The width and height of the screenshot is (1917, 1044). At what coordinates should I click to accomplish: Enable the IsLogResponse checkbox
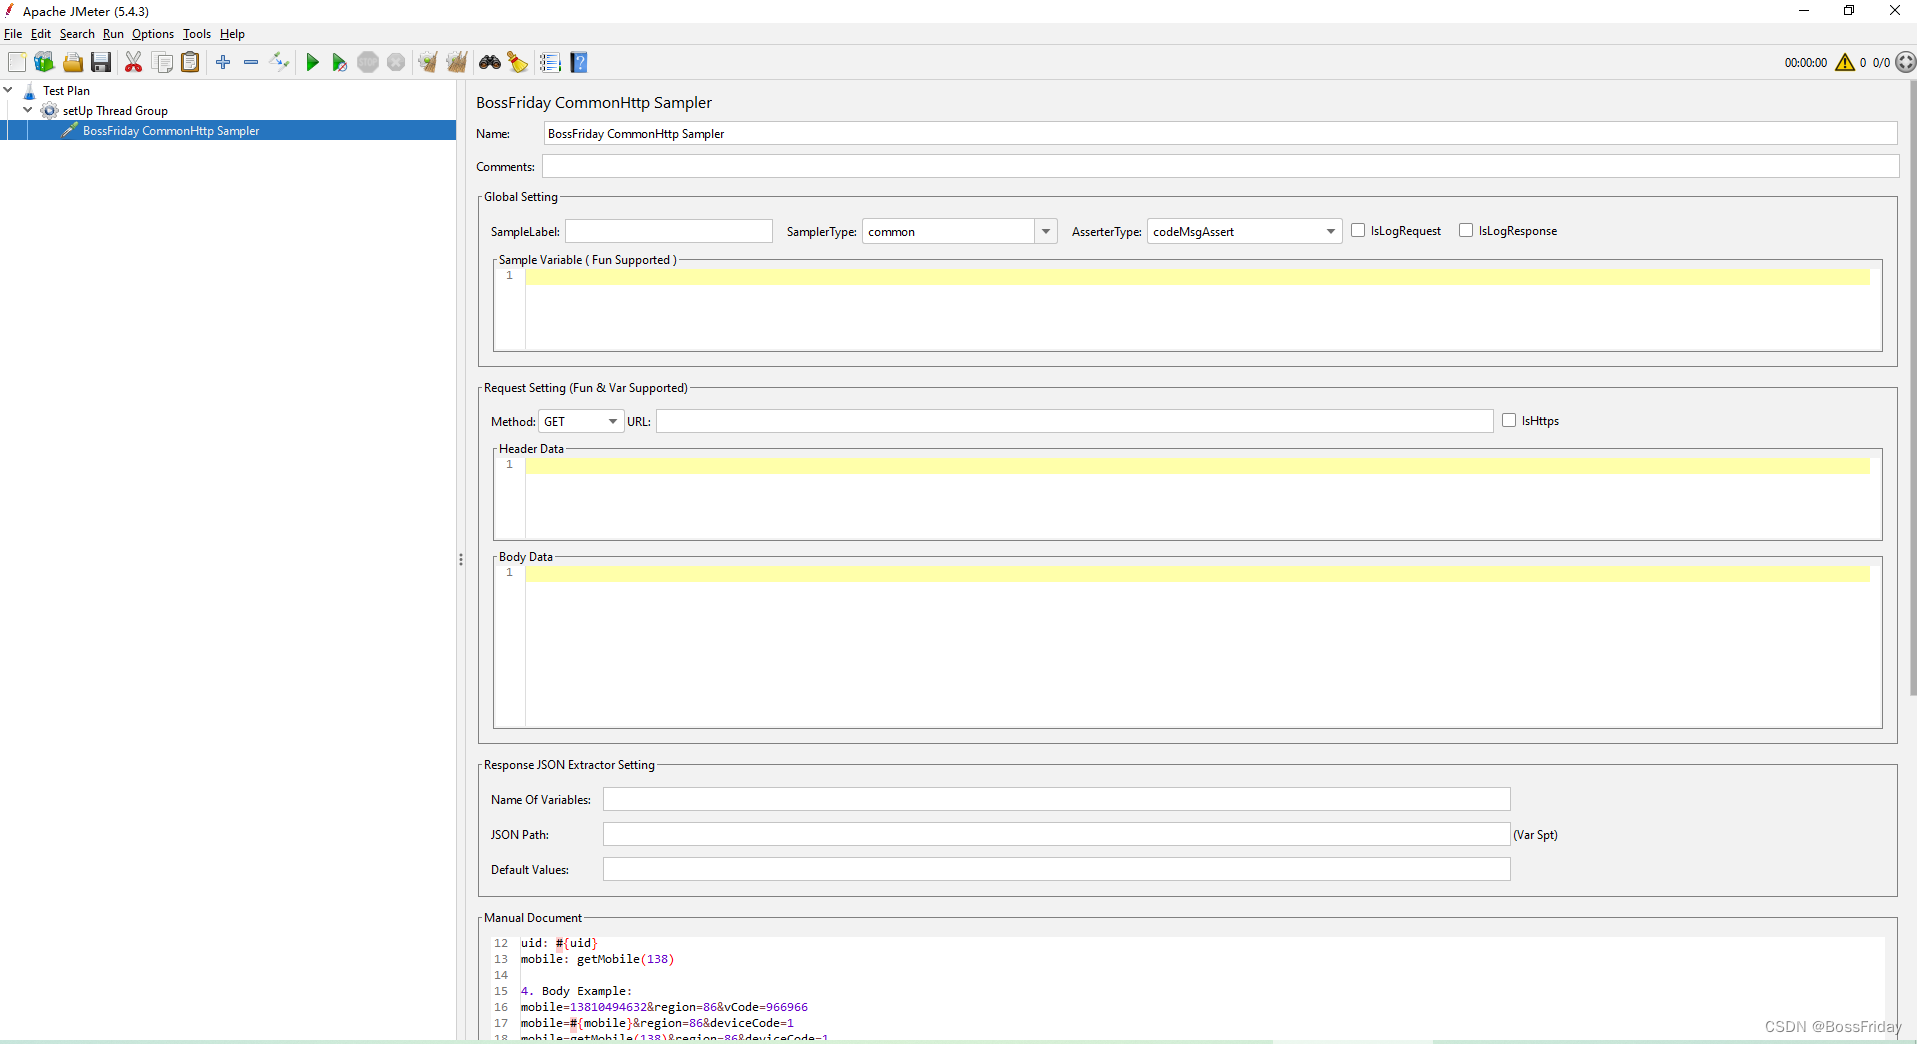point(1466,230)
